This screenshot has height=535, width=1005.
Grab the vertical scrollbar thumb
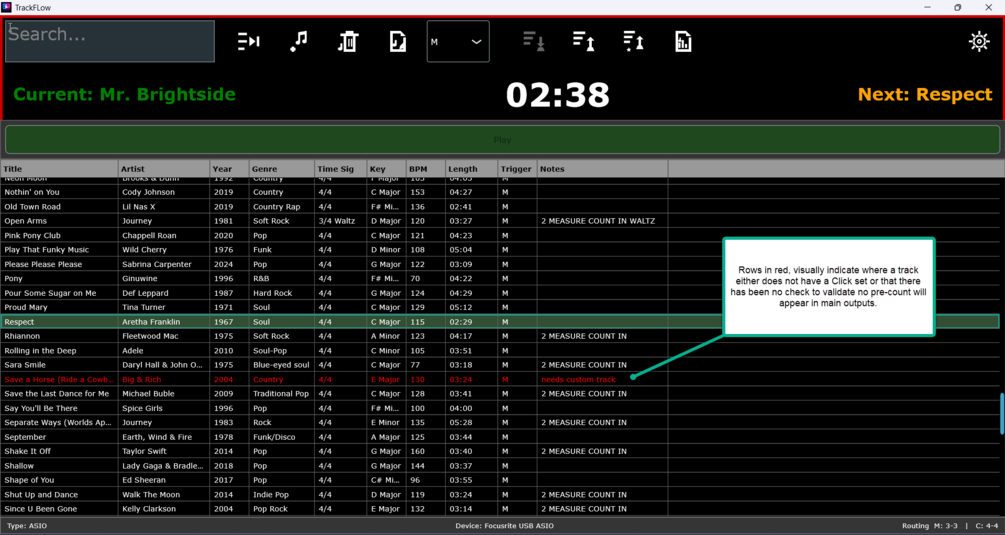[x=1001, y=414]
